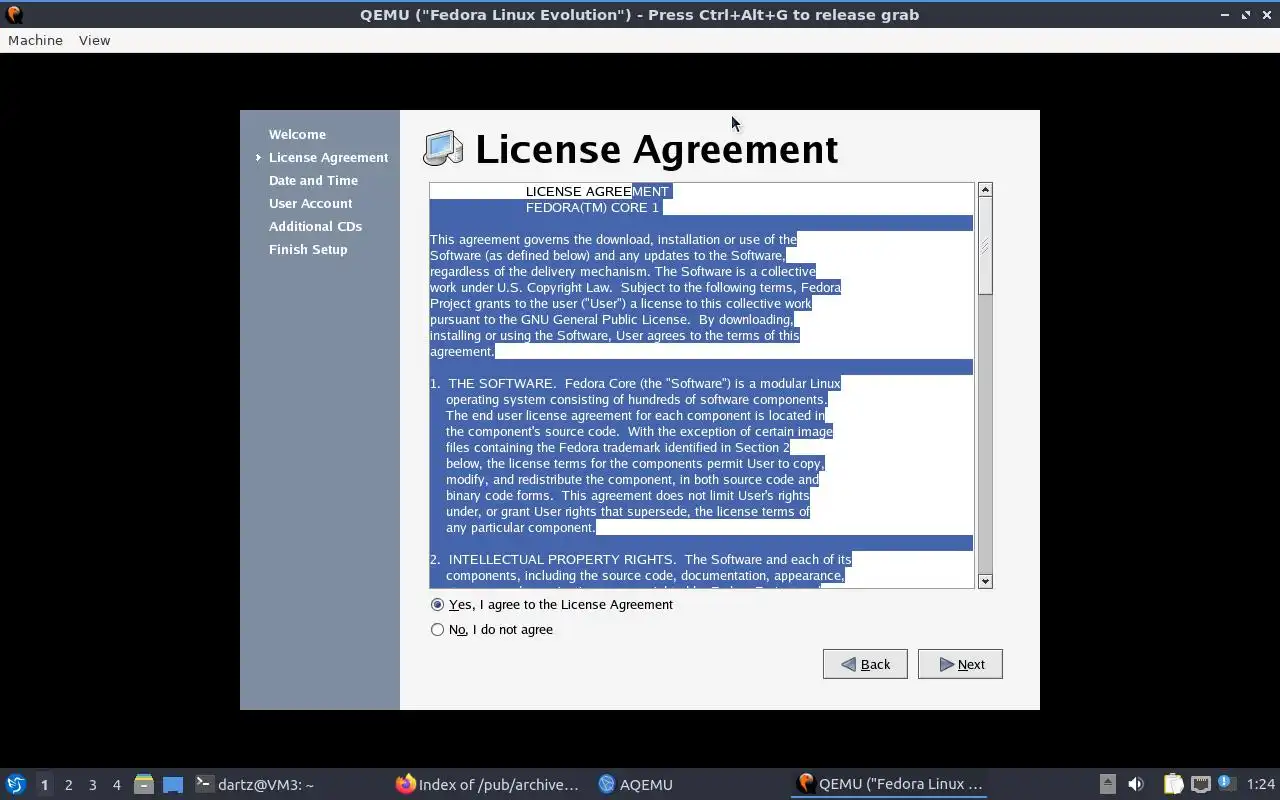Click the license text scrollbar thumb
Screen dimensions: 1280x800
[985, 245]
